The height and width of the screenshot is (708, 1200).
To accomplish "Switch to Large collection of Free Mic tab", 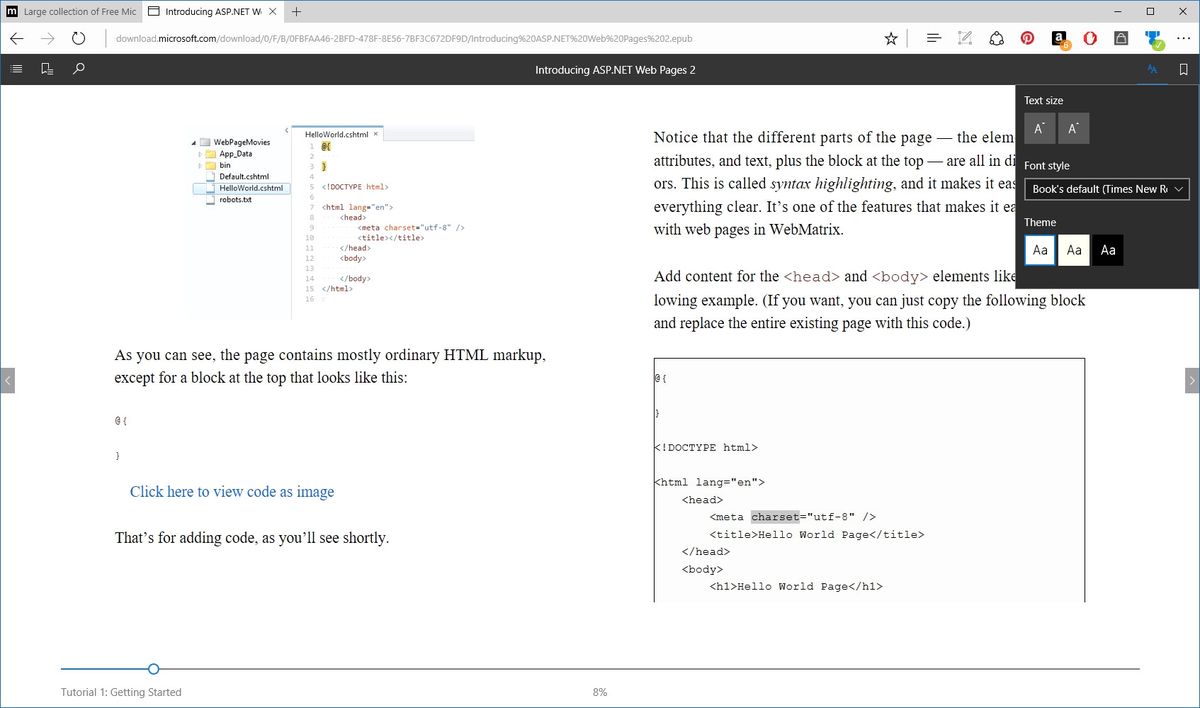I will pyautogui.click(x=69, y=11).
